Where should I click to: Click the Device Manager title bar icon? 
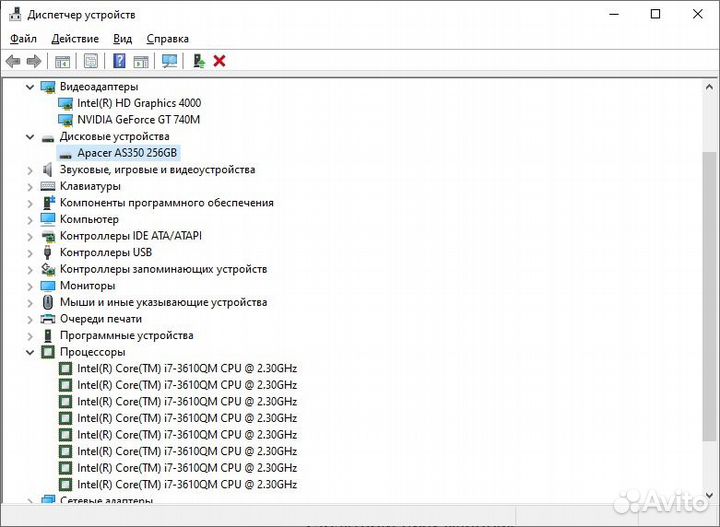15,14
